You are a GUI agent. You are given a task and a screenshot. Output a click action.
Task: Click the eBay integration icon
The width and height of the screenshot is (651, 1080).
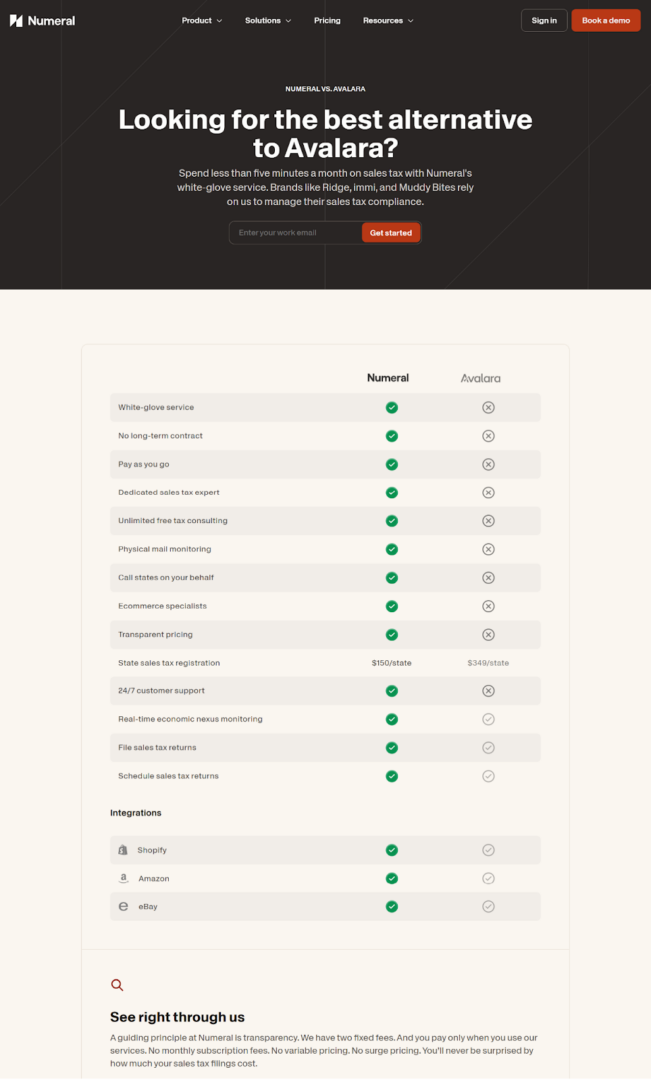tap(123, 906)
